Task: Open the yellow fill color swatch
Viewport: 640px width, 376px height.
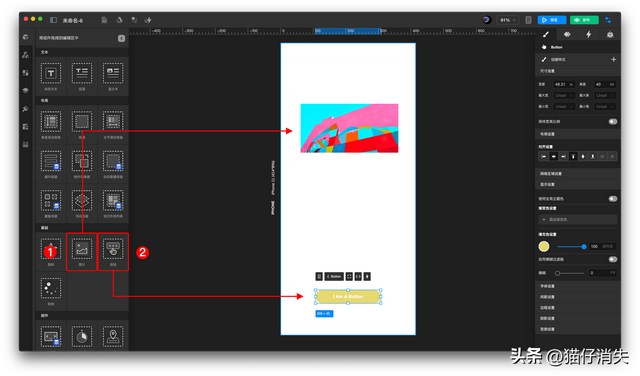Action: click(x=544, y=246)
